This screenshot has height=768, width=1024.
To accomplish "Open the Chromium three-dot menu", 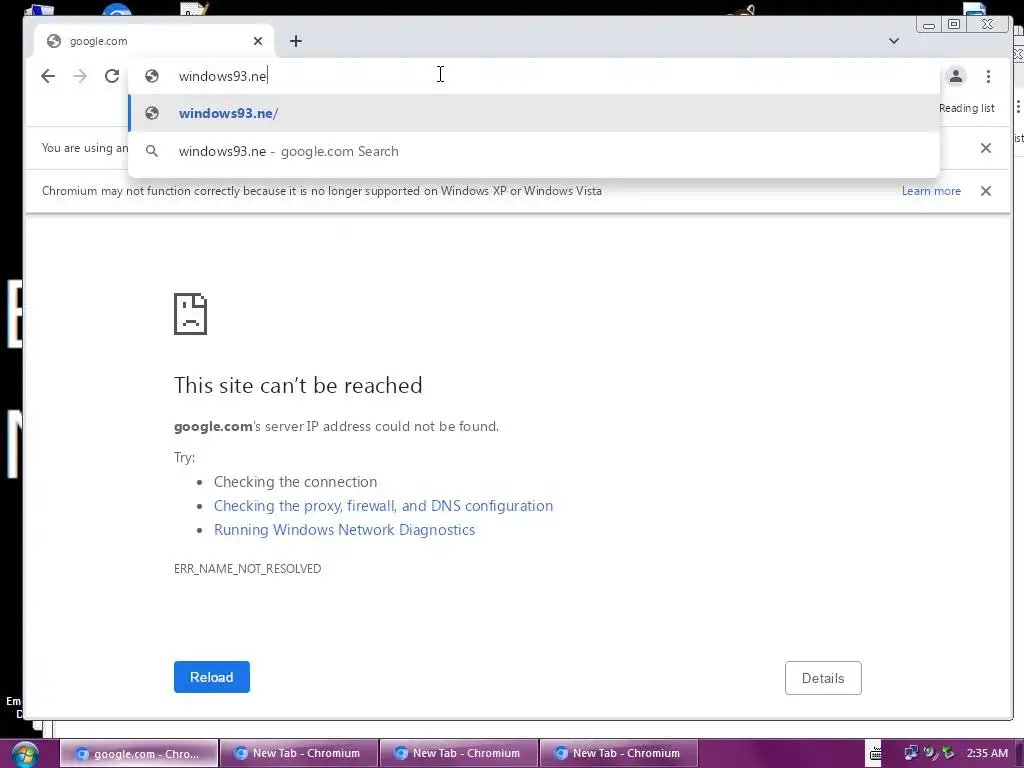I will [x=988, y=76].
